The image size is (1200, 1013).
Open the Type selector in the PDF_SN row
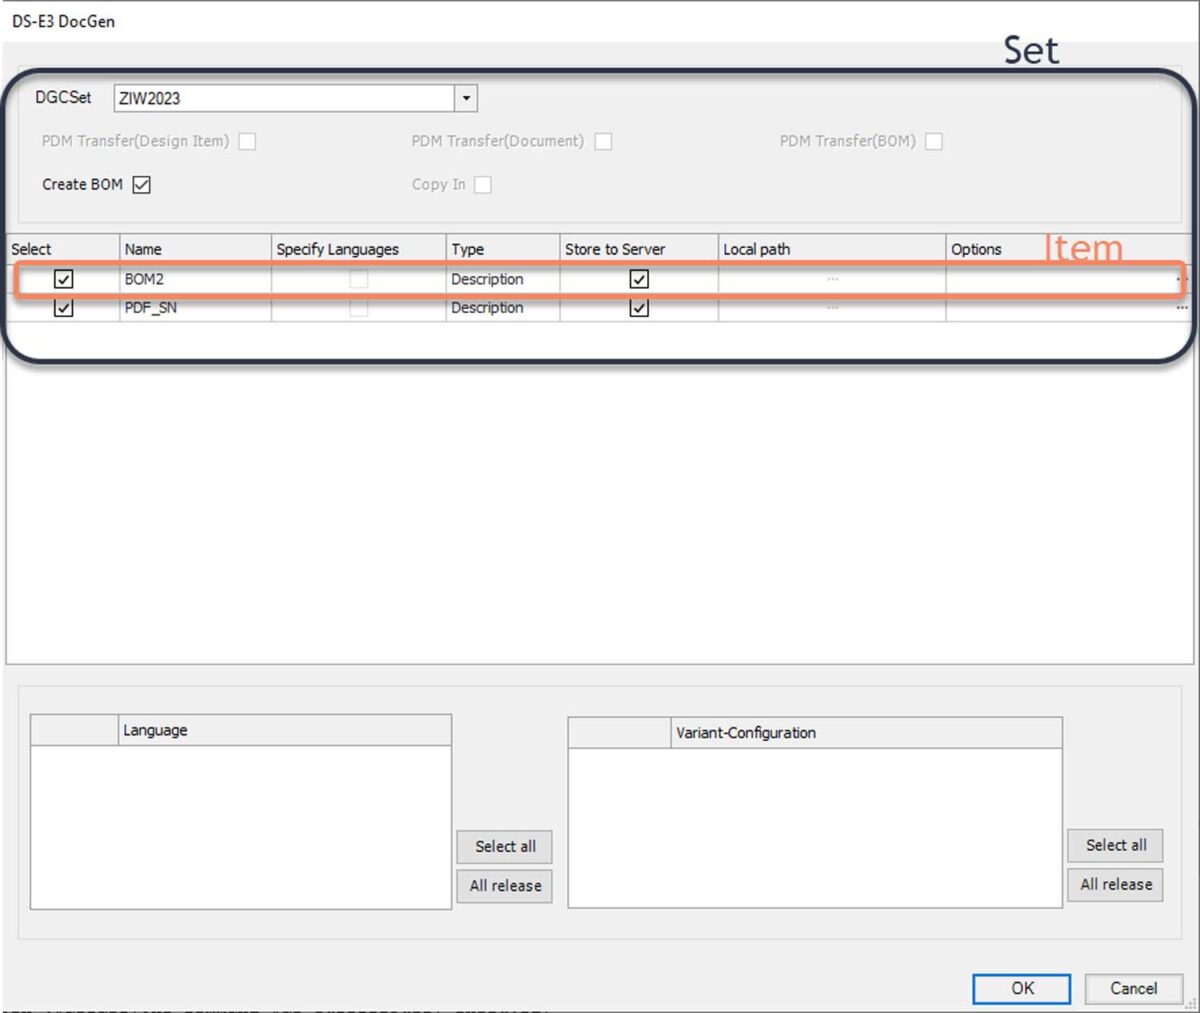click(500, 308)
